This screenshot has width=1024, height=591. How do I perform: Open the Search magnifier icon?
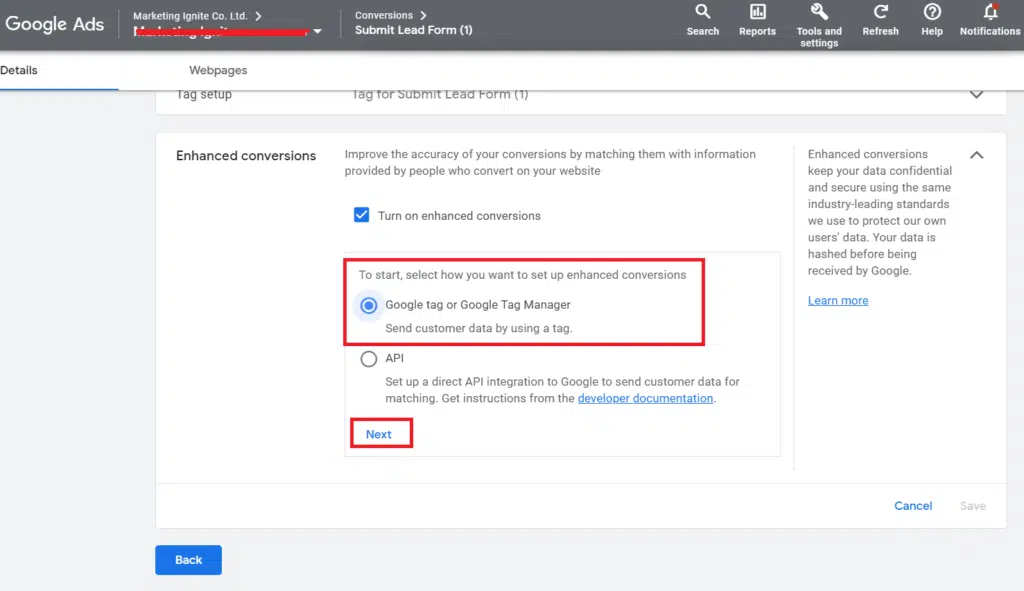(x=702, y=13)
